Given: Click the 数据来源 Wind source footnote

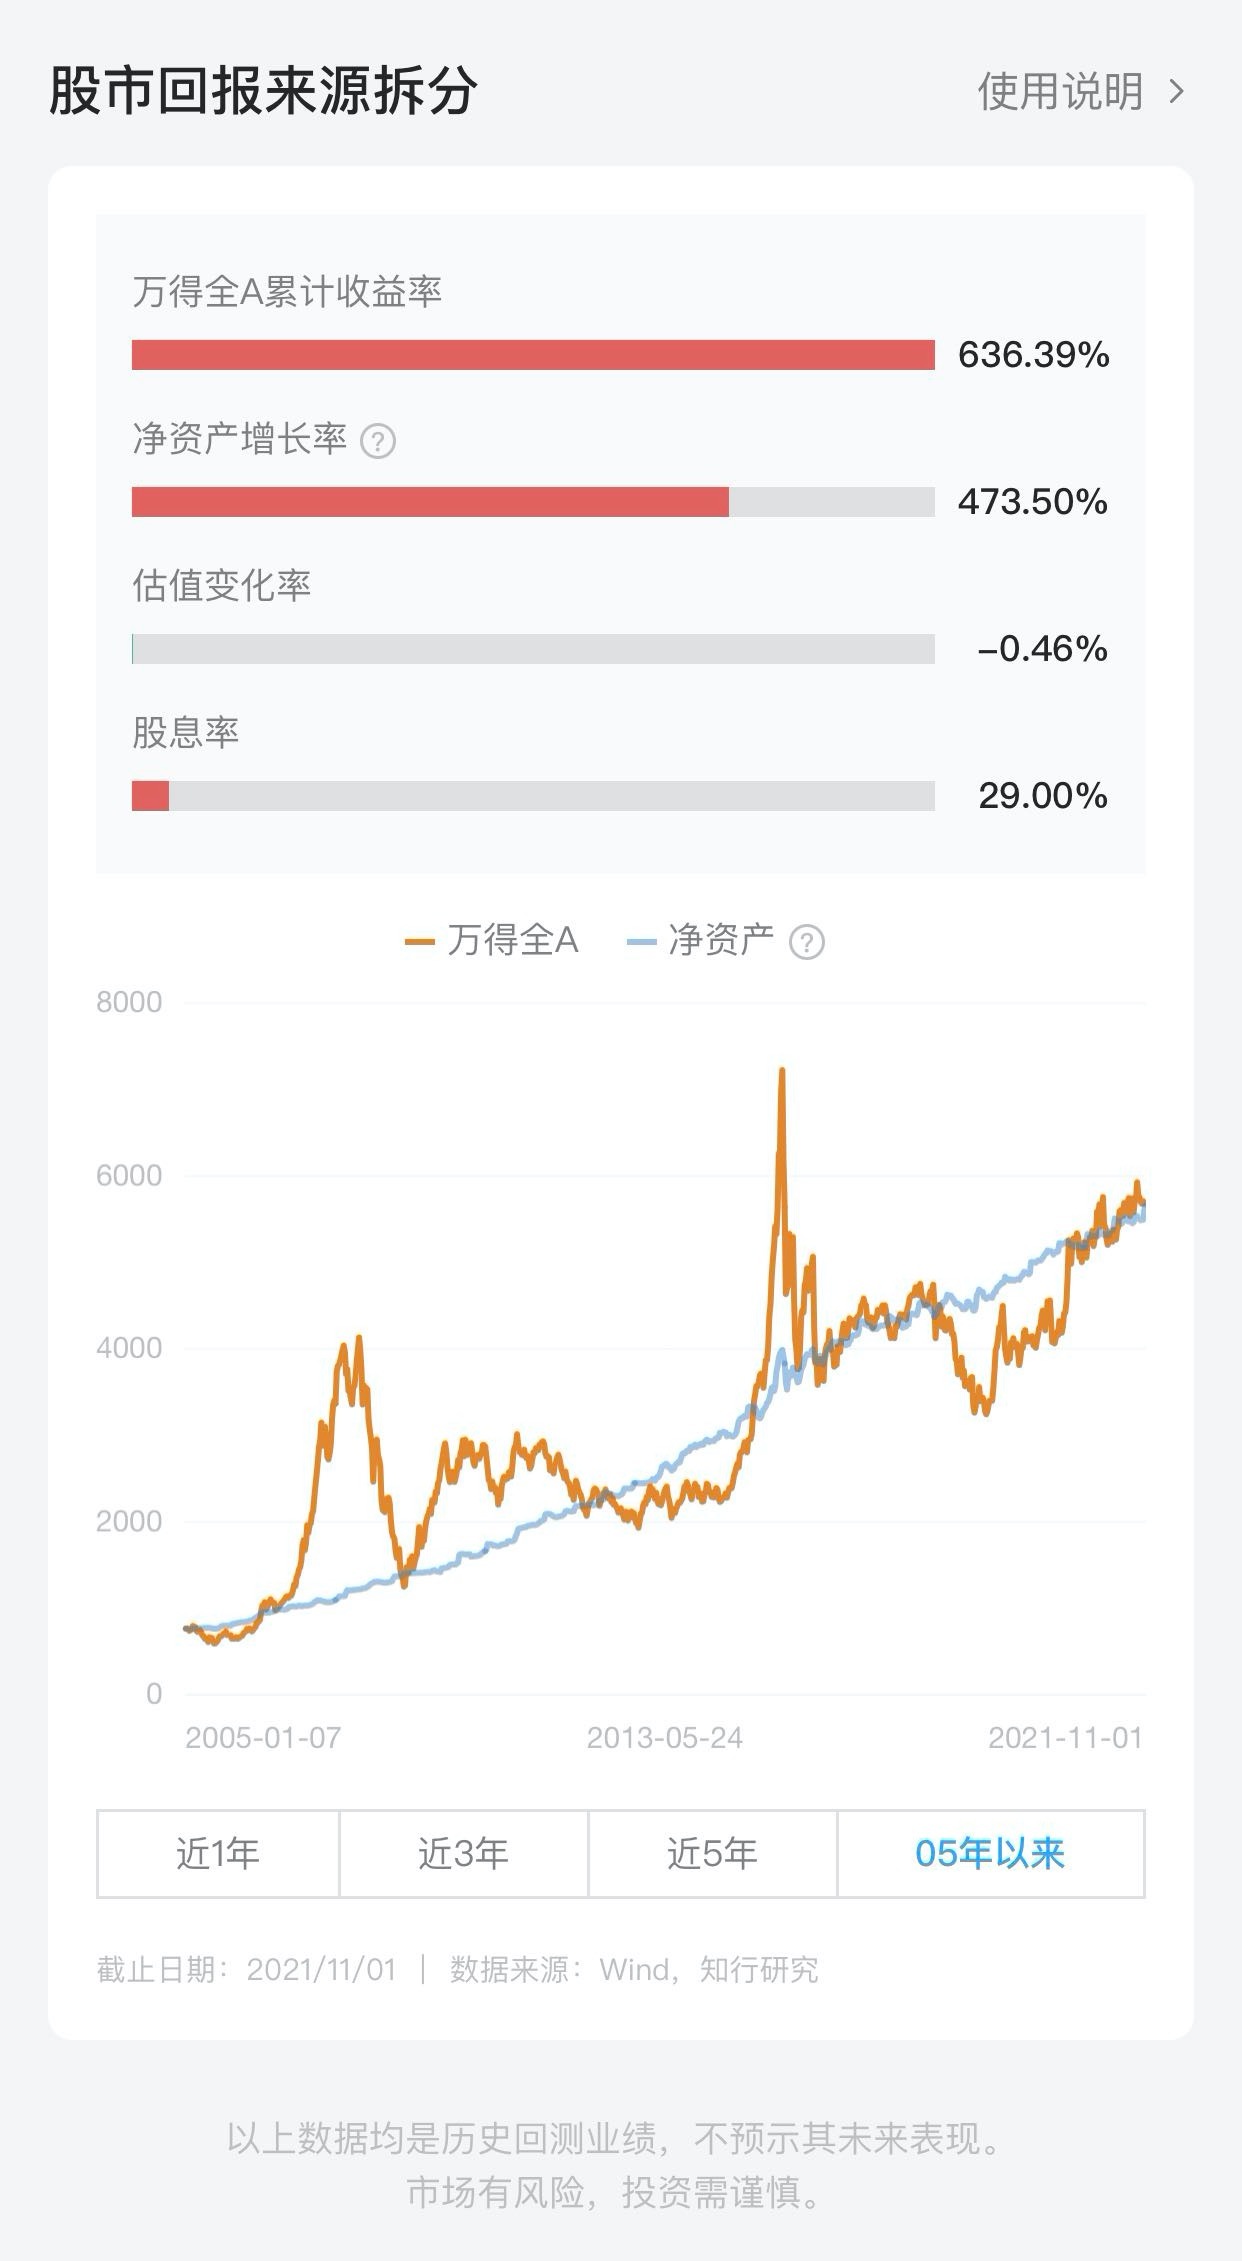Looking at the screenshot, I should tap(634, 1970).
